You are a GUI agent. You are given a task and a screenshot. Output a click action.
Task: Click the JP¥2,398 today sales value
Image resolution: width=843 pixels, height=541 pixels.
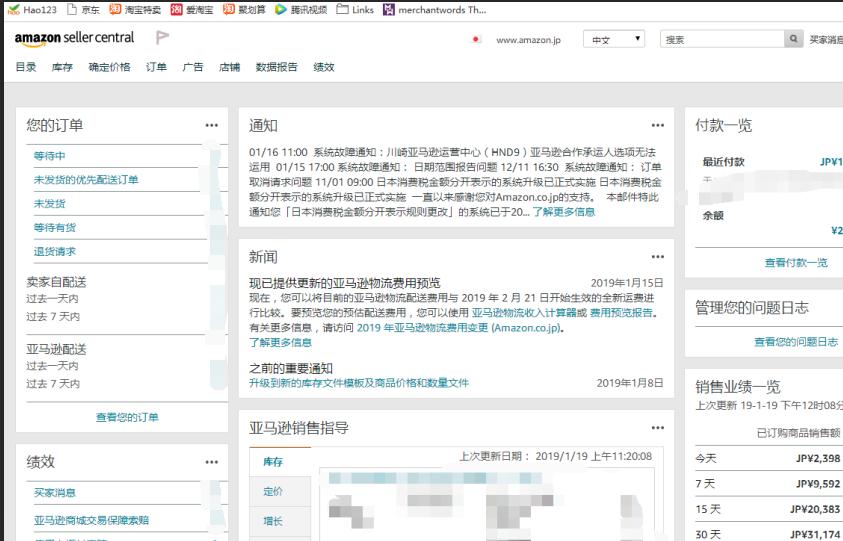tap(818, 459)
